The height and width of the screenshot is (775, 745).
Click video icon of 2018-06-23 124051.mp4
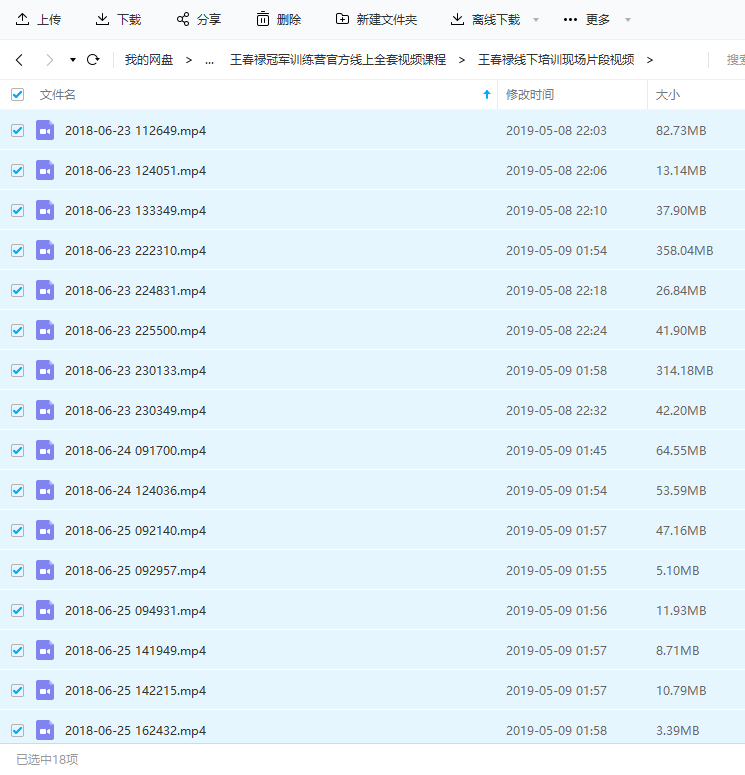click(45, 170)
